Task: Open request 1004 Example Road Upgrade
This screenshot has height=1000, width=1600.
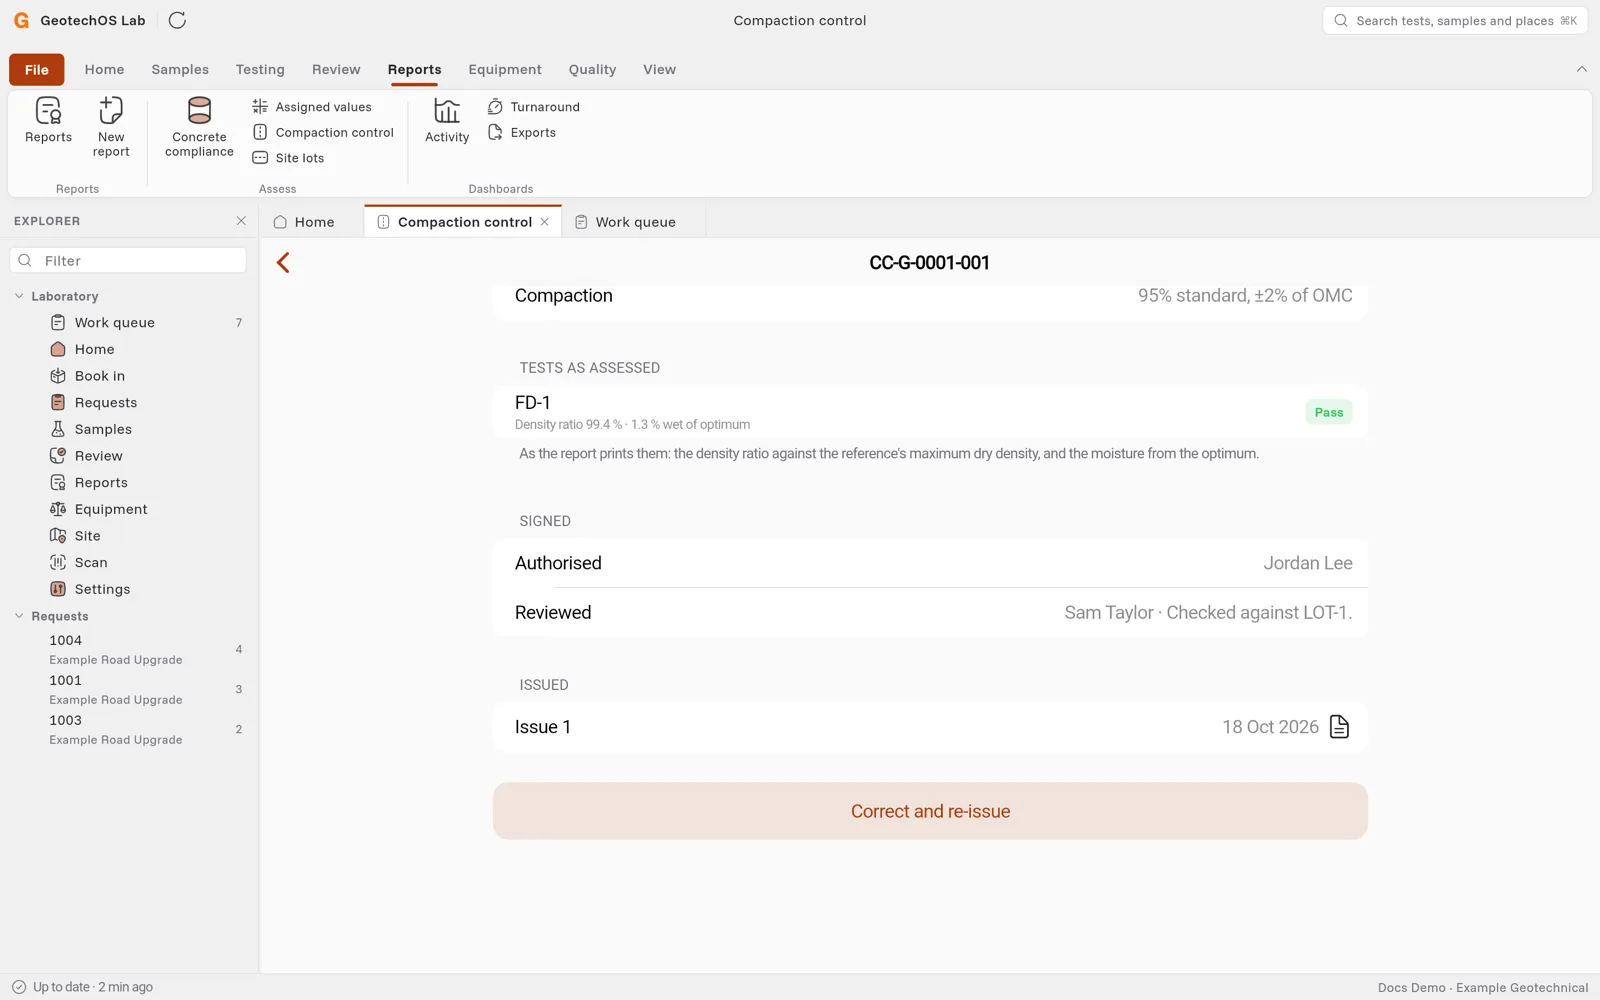Action: point(130,649)
